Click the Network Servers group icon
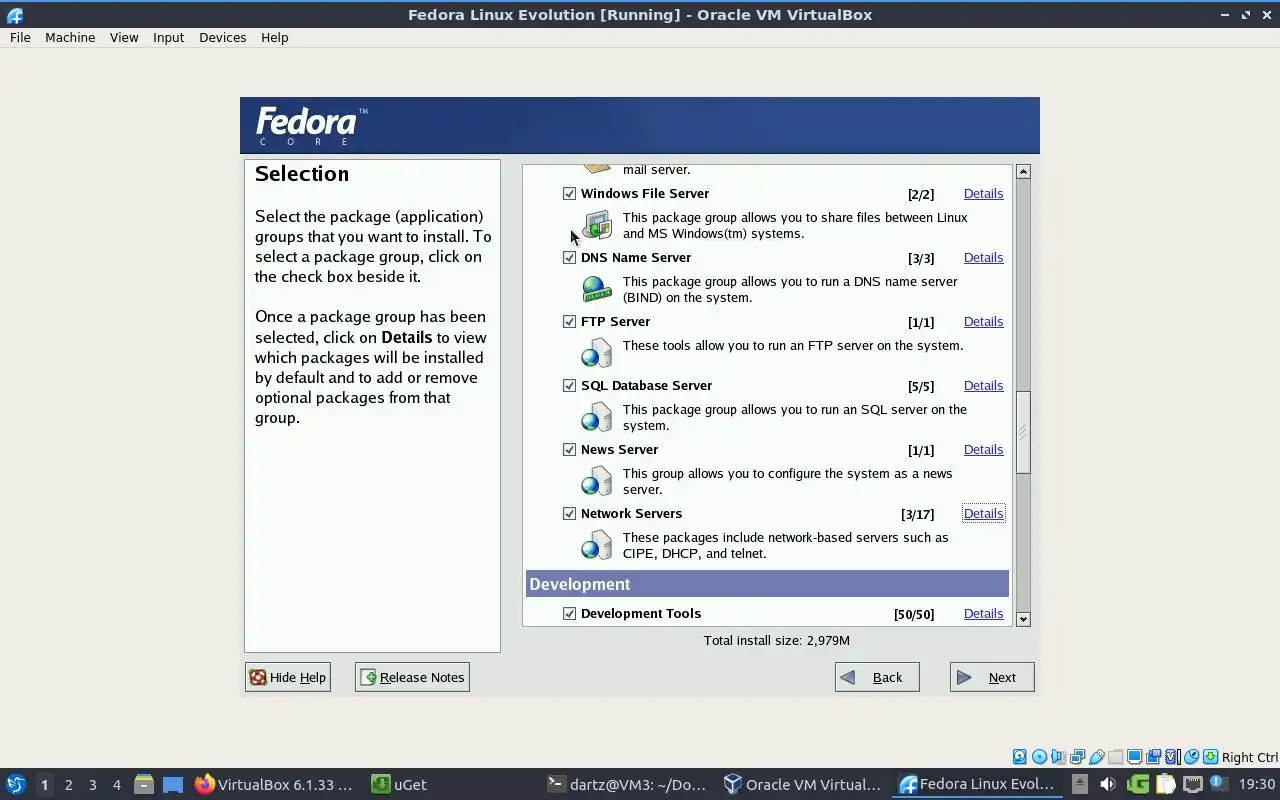Screen dimensions: 1280x800 point(597,544)
